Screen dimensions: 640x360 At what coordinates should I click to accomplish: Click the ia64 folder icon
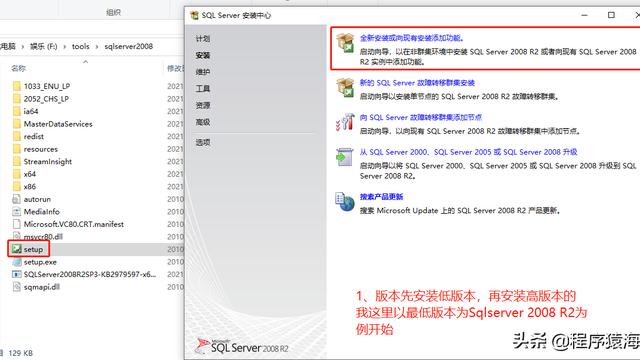pyautogui.click(x=16, y=111)
